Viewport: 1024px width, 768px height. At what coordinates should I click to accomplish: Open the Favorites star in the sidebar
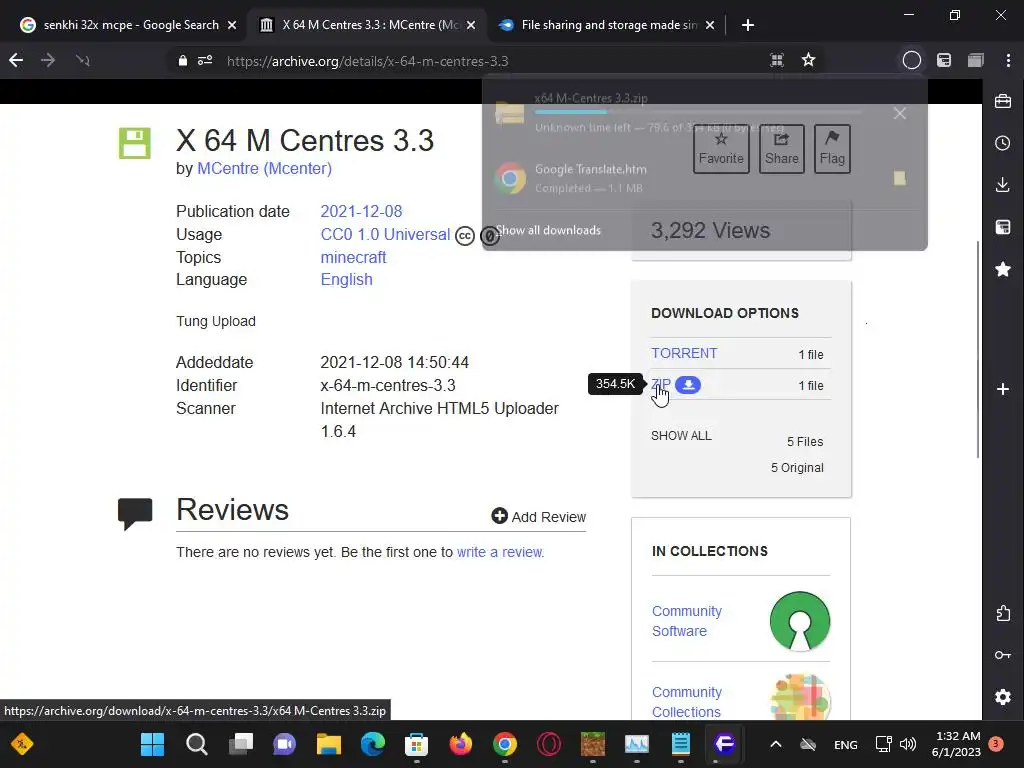pos(1003,269)
